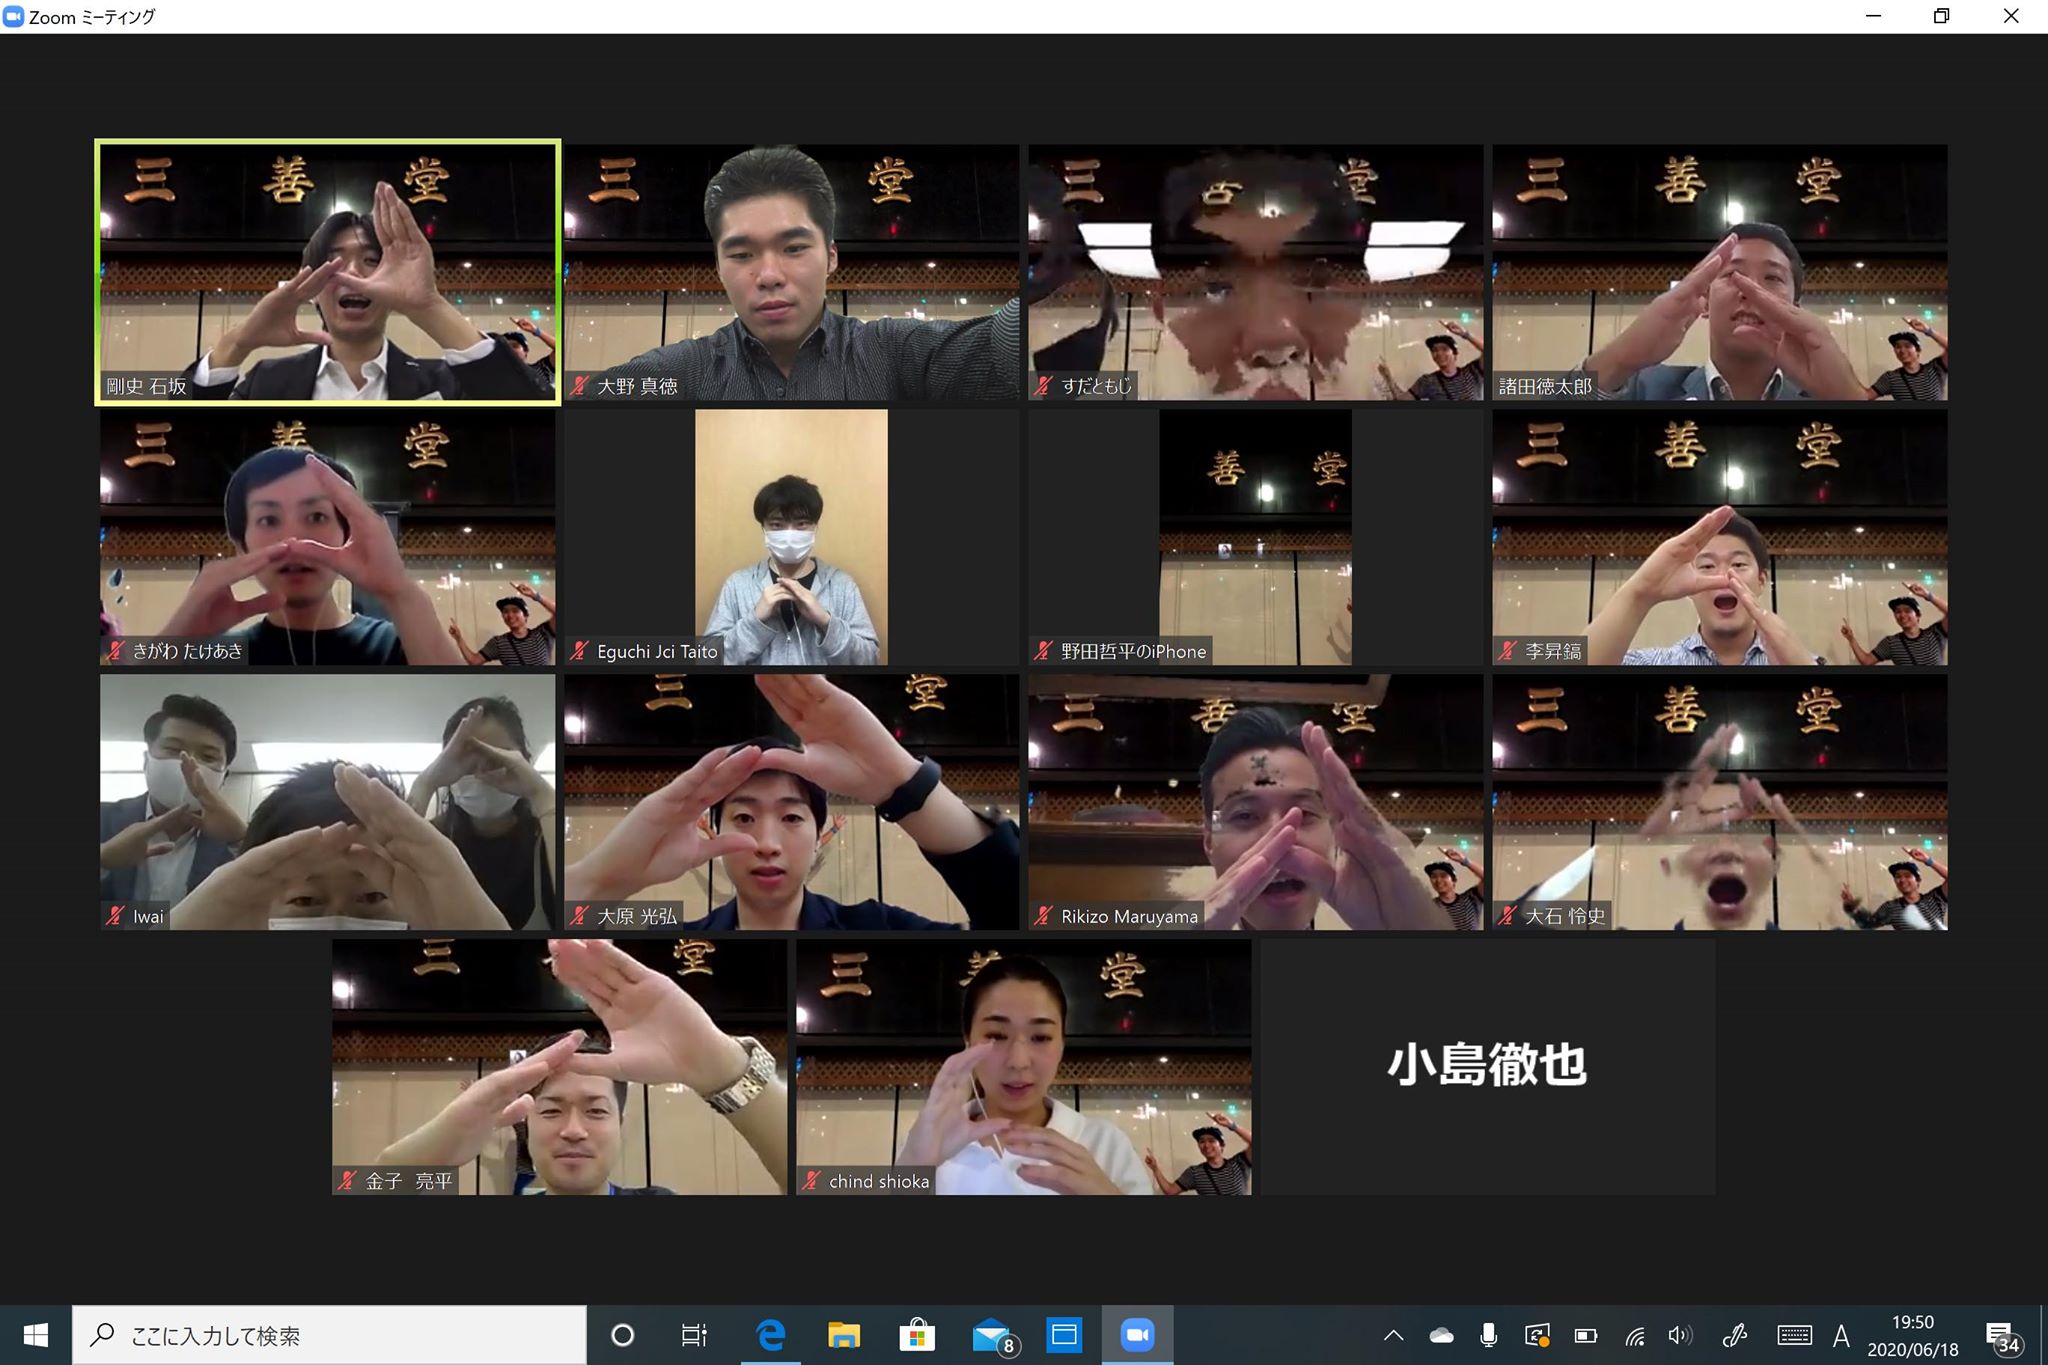Click the microphone tray icon
The width and height of the screenshot is (2048, 1365).
[x=1488, y=1335]
